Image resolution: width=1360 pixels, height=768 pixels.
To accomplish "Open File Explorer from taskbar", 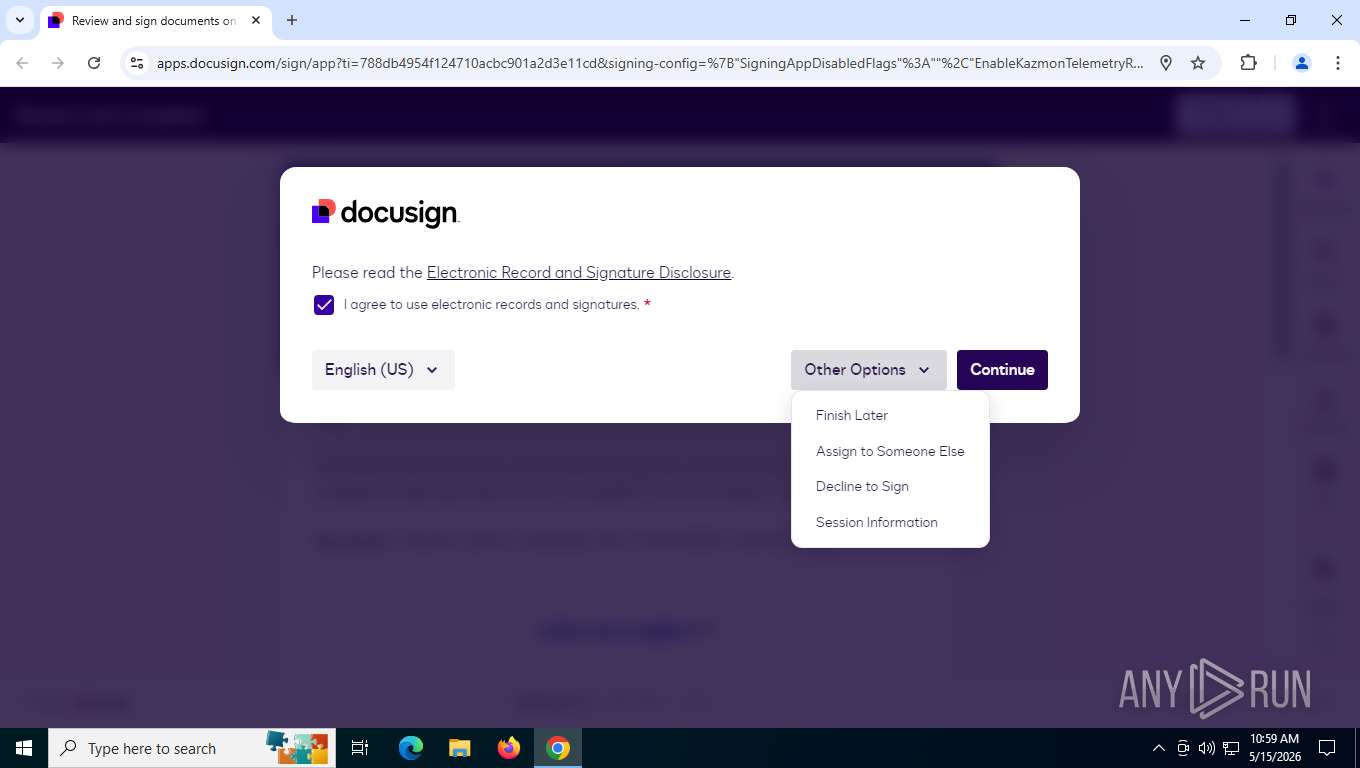I will (459, 748).
